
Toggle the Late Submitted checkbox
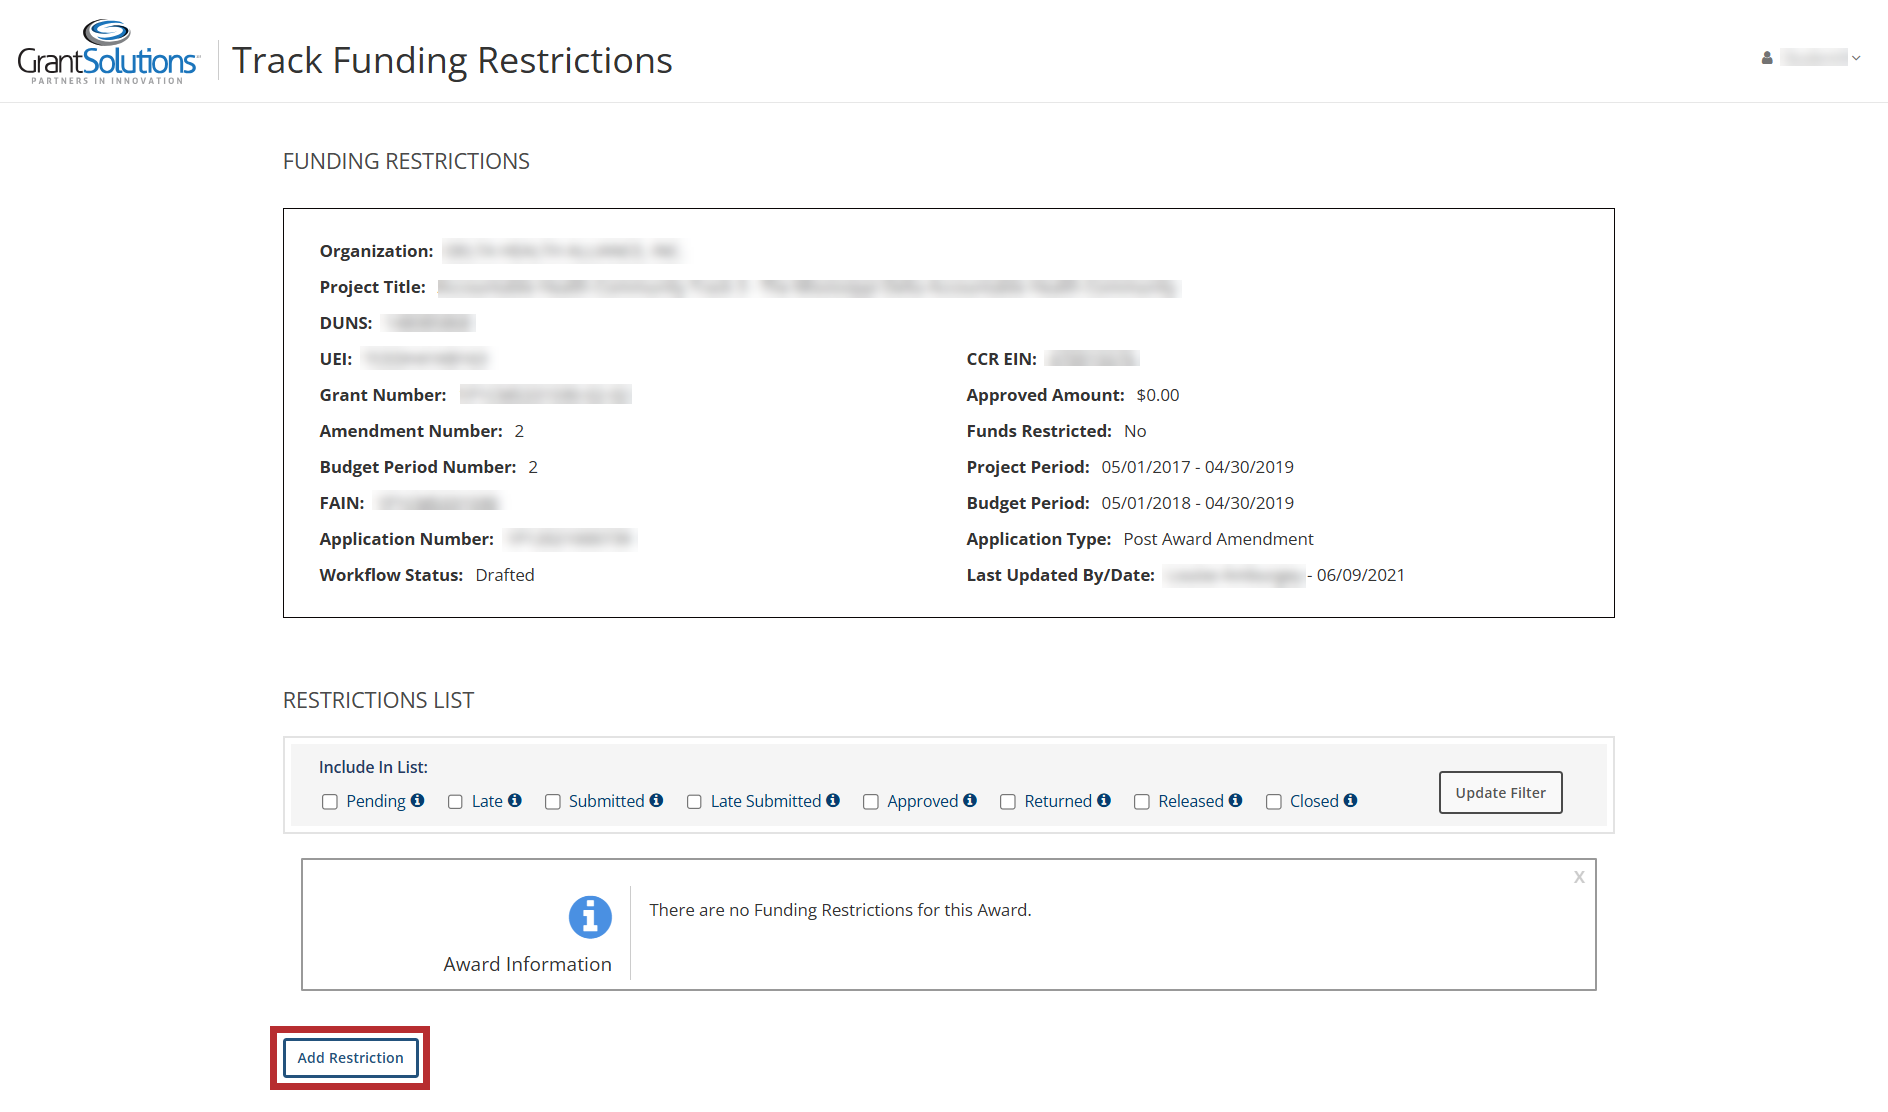click(x=694, y=802)
